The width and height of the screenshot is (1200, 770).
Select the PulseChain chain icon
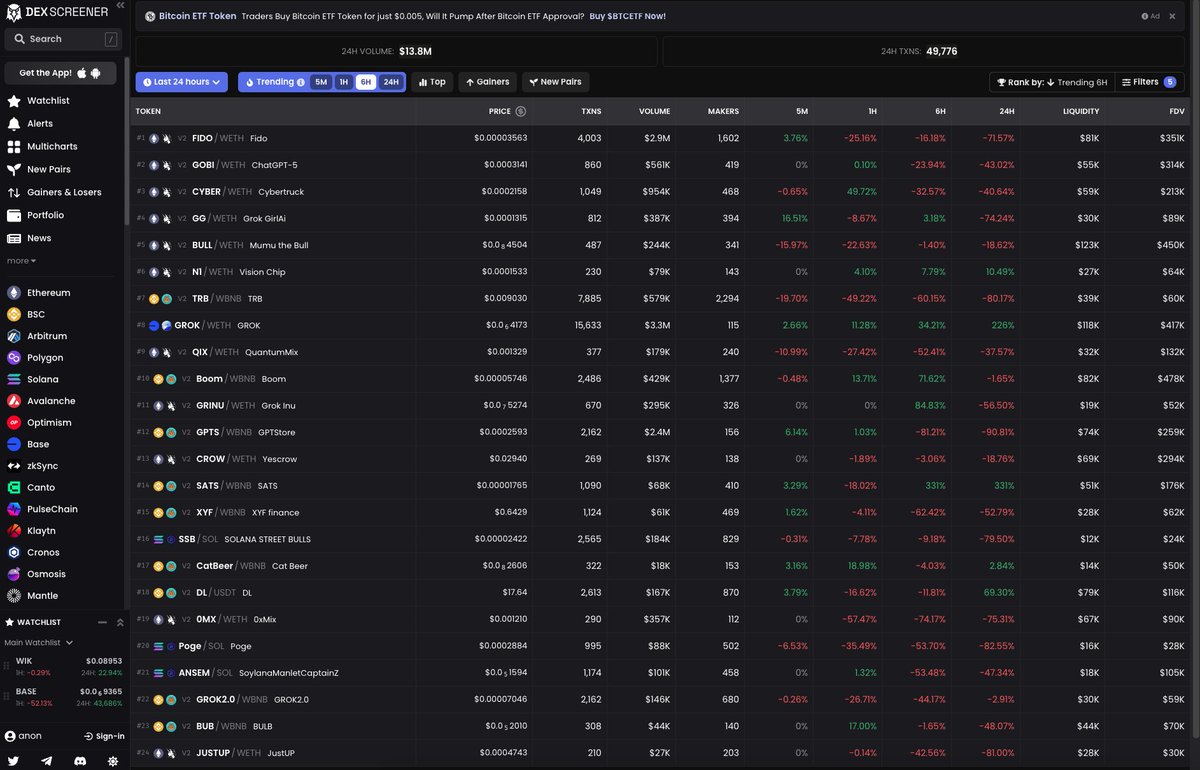click(14, 509)
